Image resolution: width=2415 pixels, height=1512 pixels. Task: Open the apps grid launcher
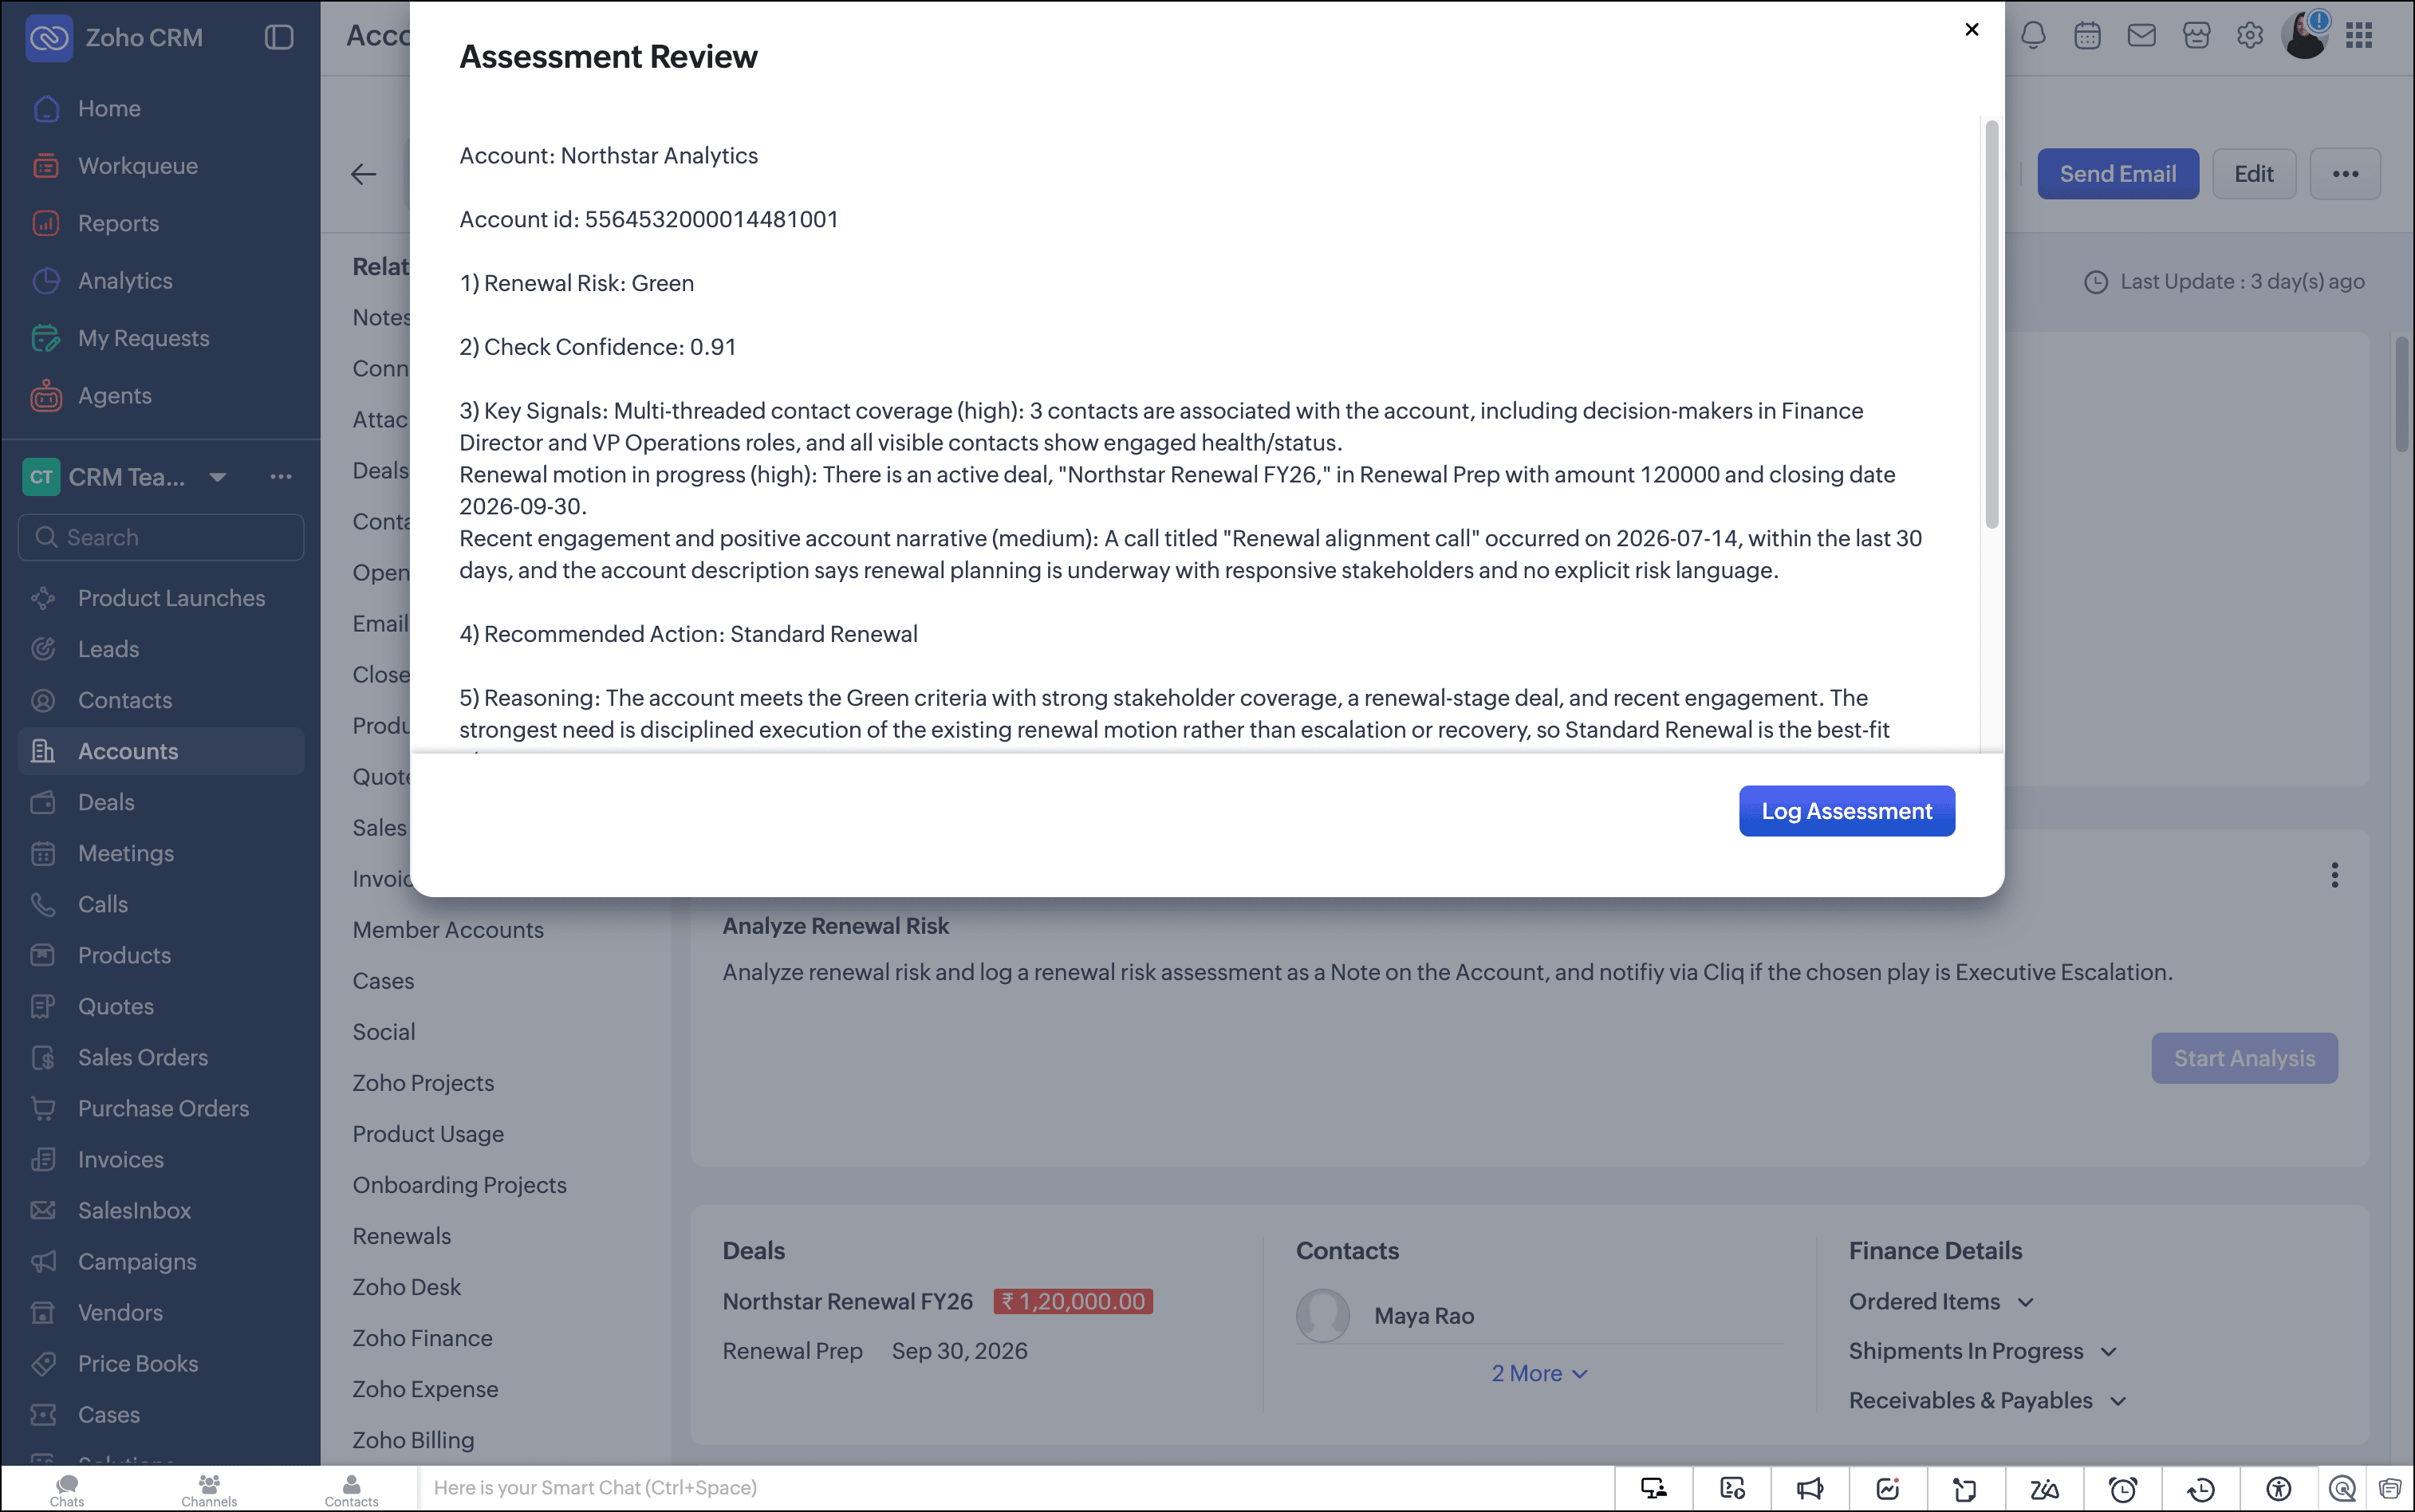(x=2360, y=36)
